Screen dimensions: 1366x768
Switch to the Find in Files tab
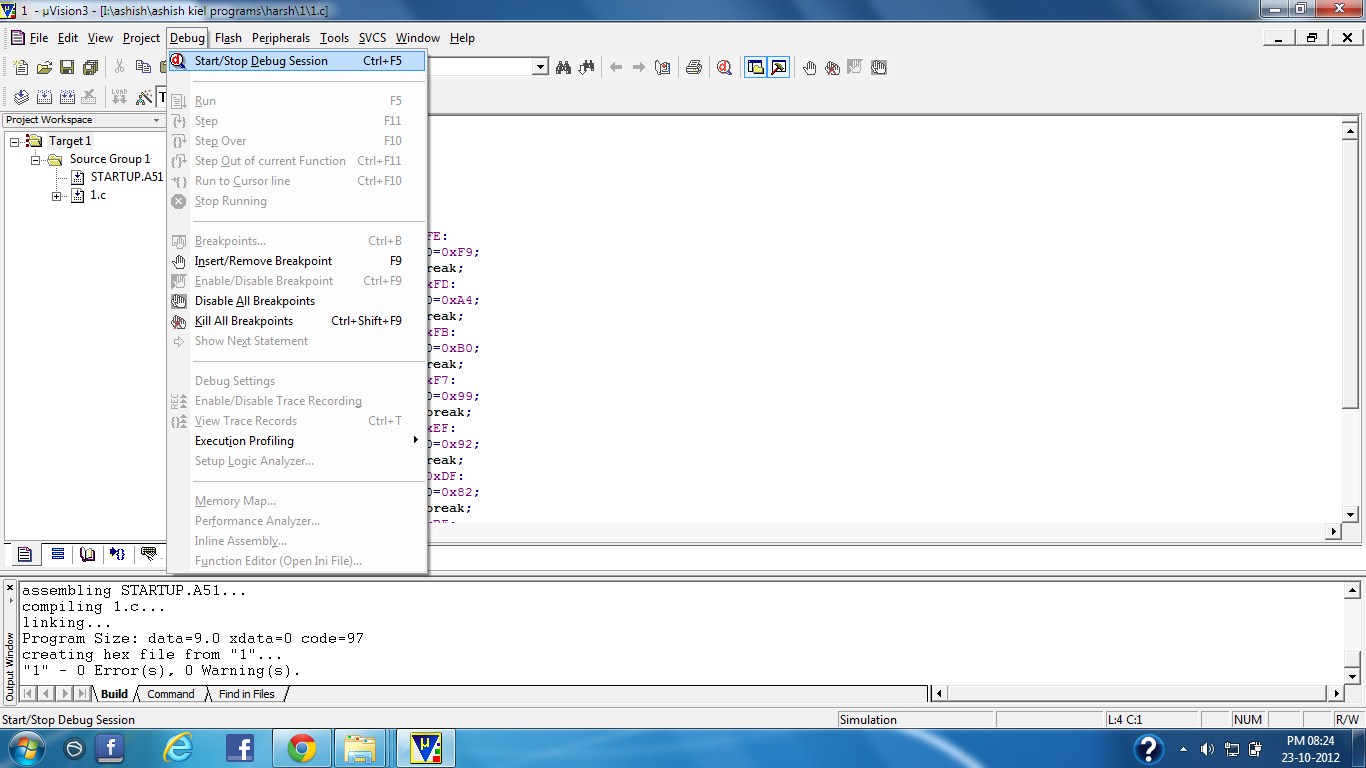pyautogui.click(x=246, y=694)
